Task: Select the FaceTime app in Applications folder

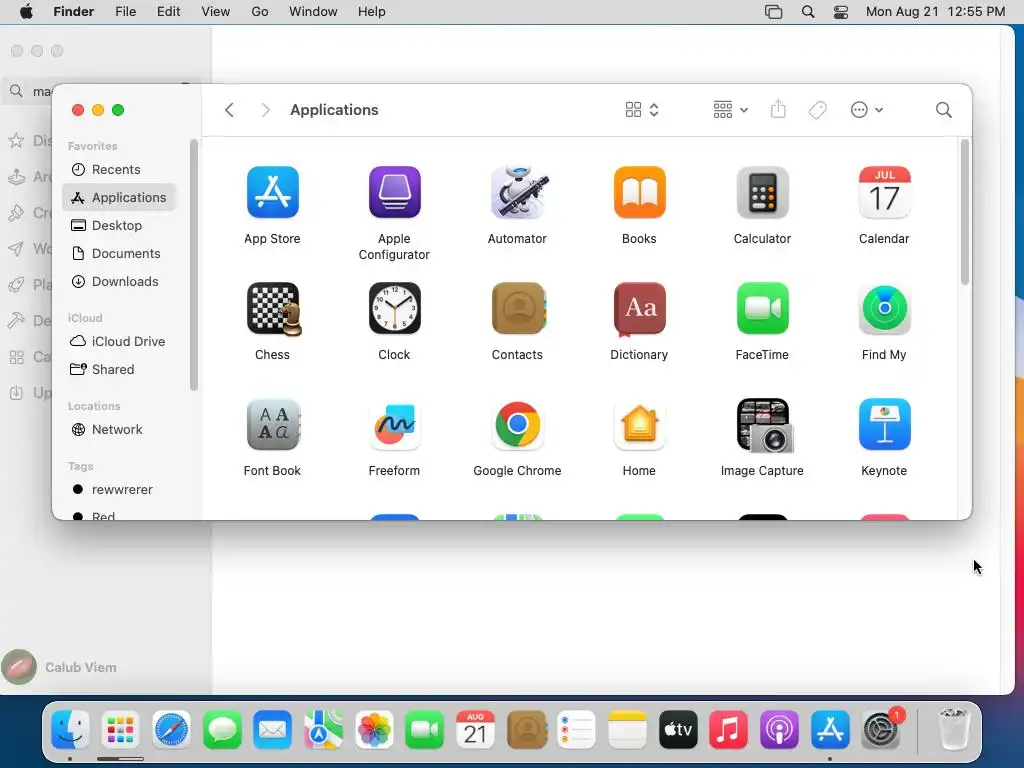Action: click(x=762, y=308)
